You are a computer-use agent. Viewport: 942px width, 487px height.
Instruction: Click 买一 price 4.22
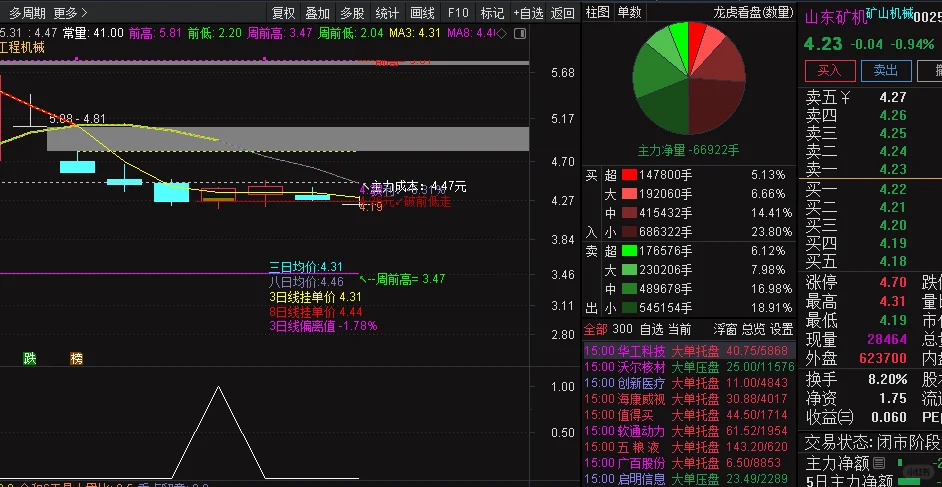(x=893, y=189)
